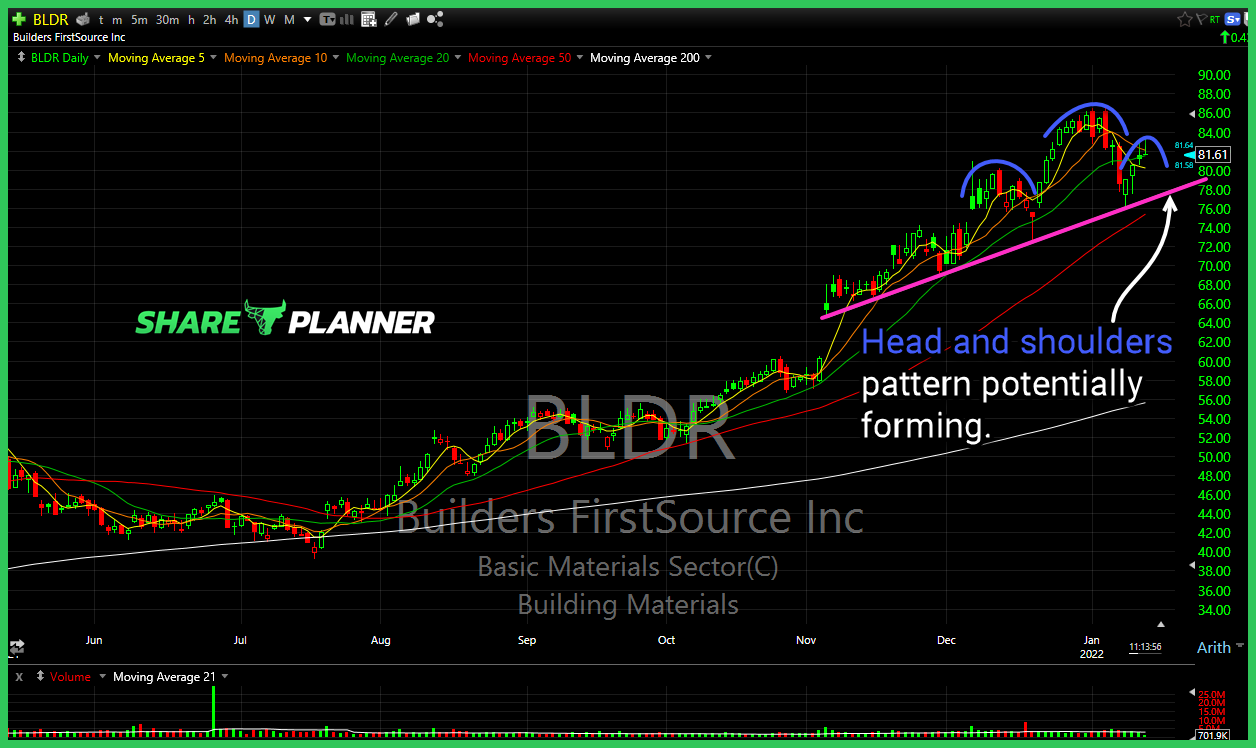The width and height of the screenshot is (1256, 748).
Task: Click the star favorite icon at top right
Action: (x=1185, y=19)
